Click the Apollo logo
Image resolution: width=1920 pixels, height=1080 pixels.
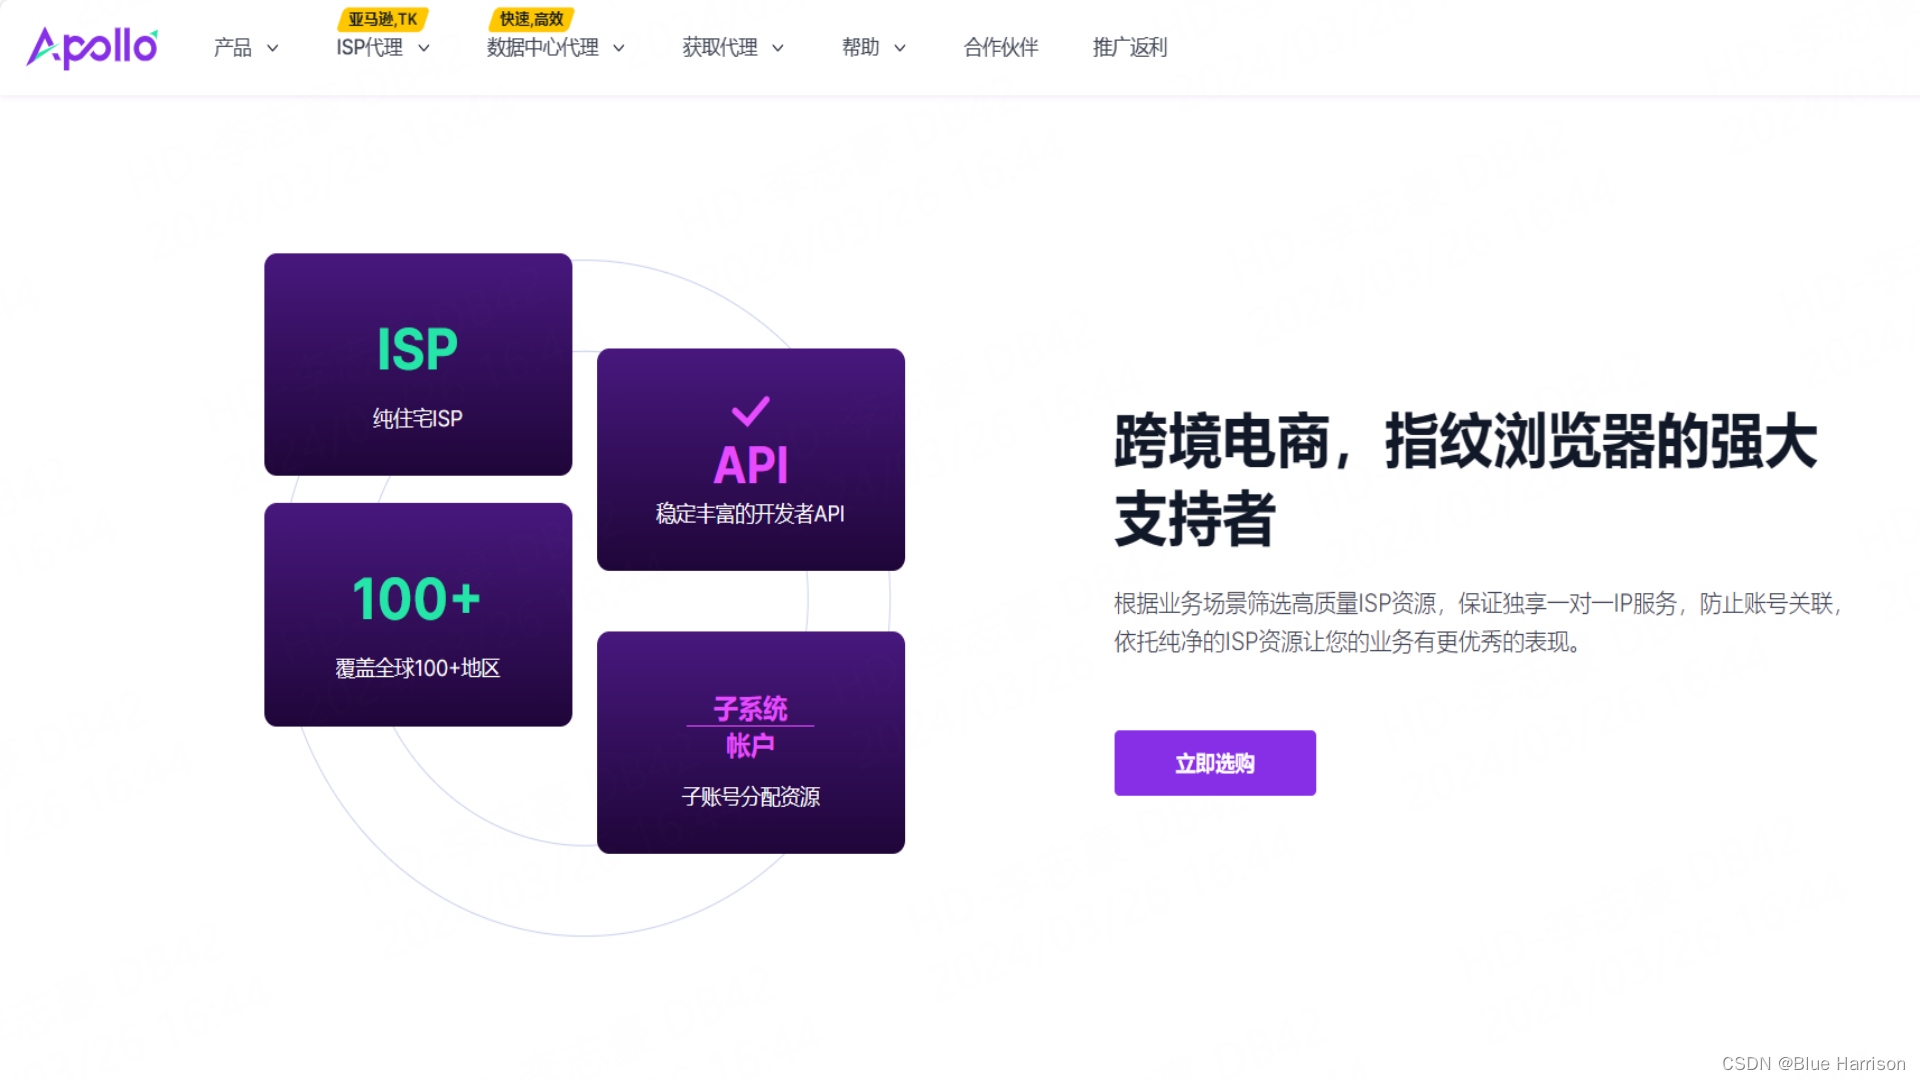pyautogui.click(x=92, y=47)
